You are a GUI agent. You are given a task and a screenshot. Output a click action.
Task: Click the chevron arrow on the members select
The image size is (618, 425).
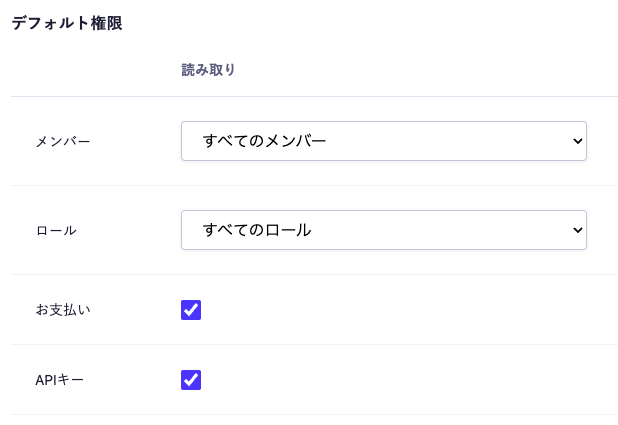[577, 141]
